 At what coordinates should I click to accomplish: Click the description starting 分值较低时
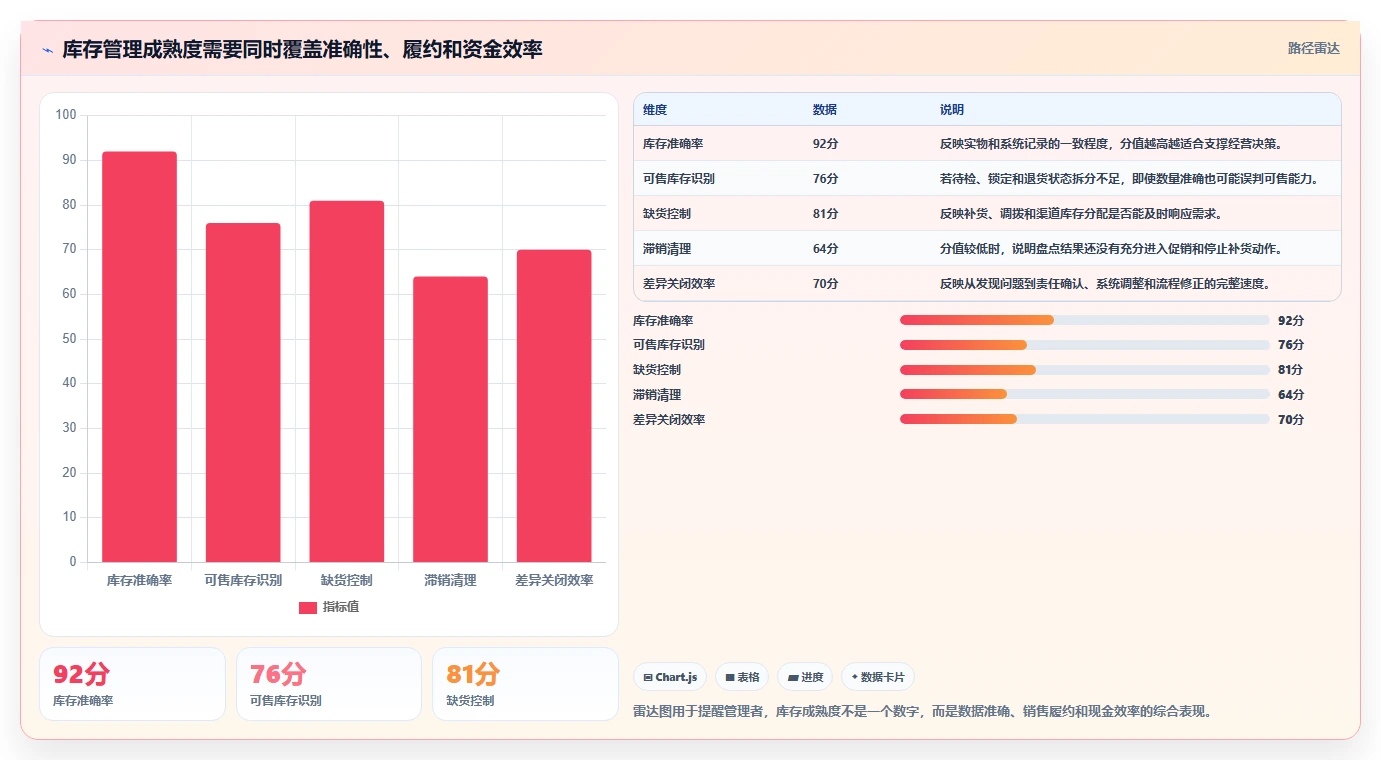1111,249
